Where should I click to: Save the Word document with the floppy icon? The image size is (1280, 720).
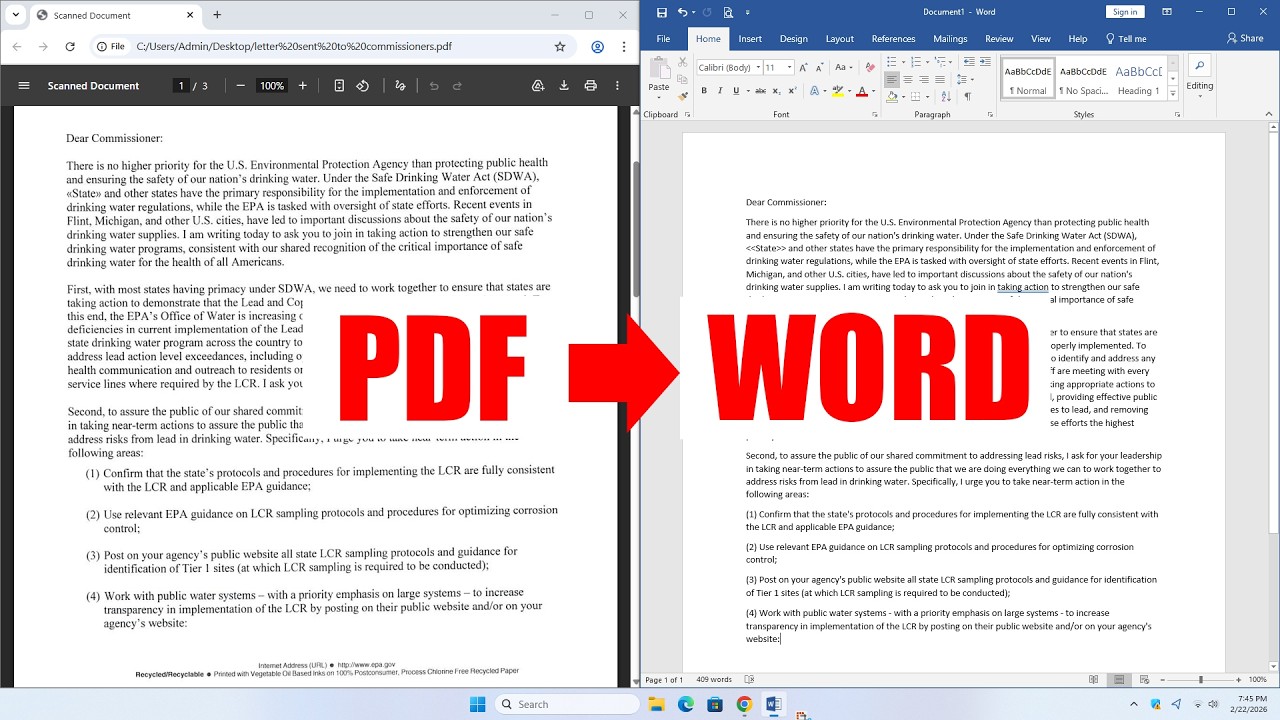661,12
